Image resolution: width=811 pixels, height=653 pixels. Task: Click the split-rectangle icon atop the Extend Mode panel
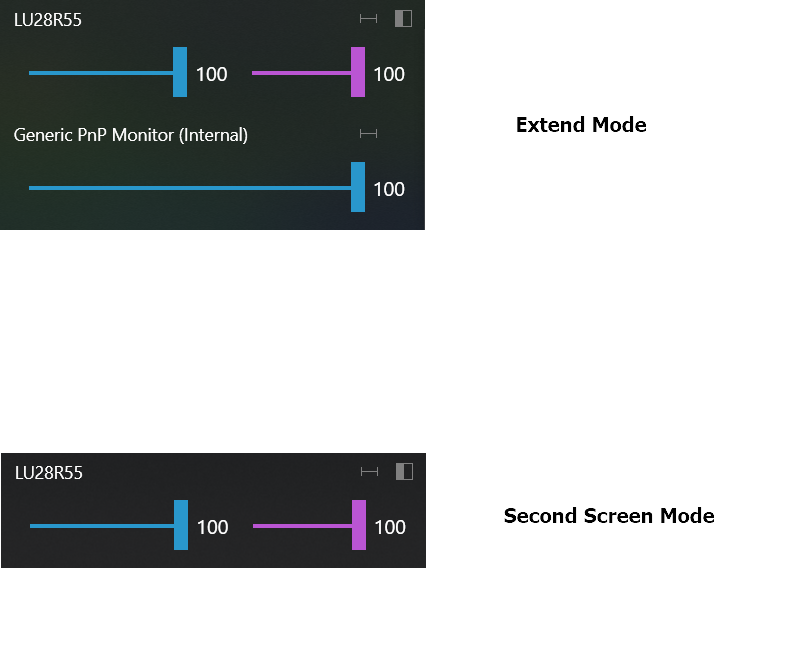point(403,18)
